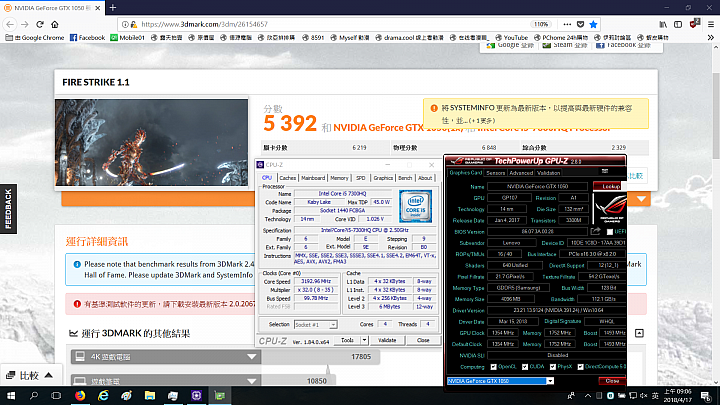Open GPU-Z graphics card selection dropdown
The height and width of the screenshot is (405, 720).
(x=550, y=381)
